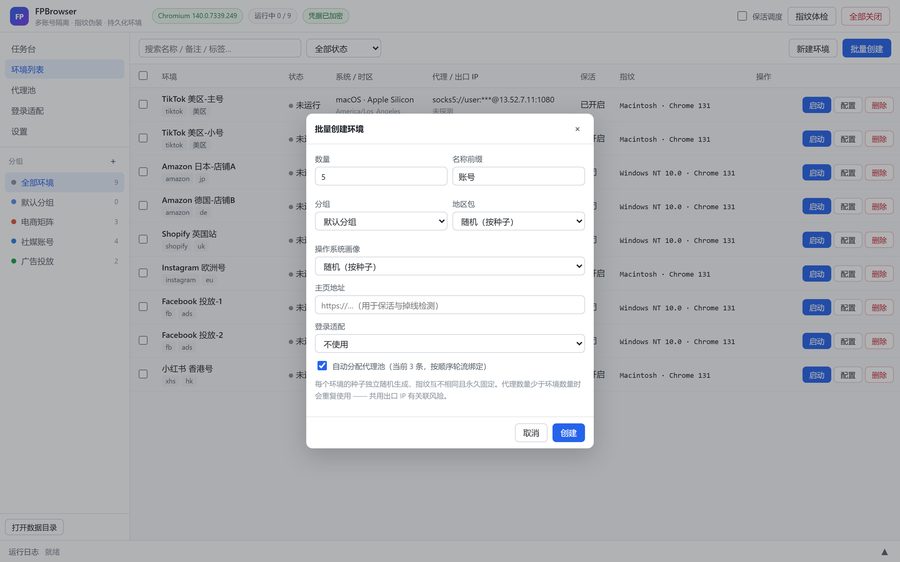This screenshot has width=900, height=562.
Task: Open the 分组 dropdown in dialog
Action: click(x=381, y=221)
